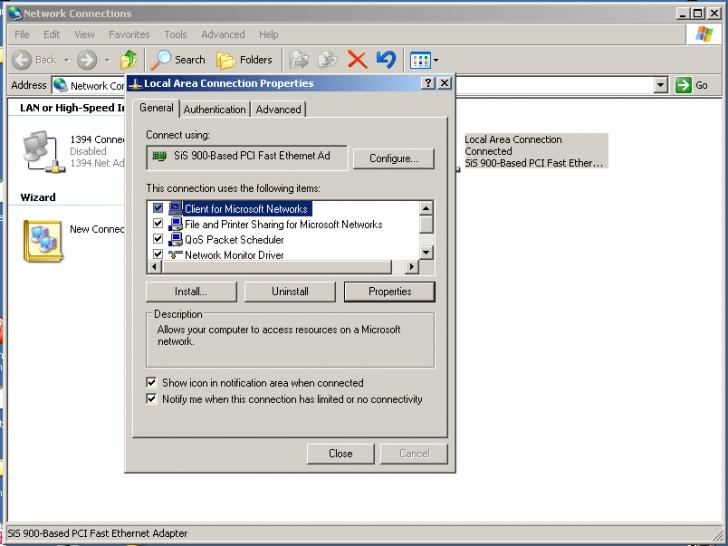Click the Close button in dialog

[x=340, y=454]
